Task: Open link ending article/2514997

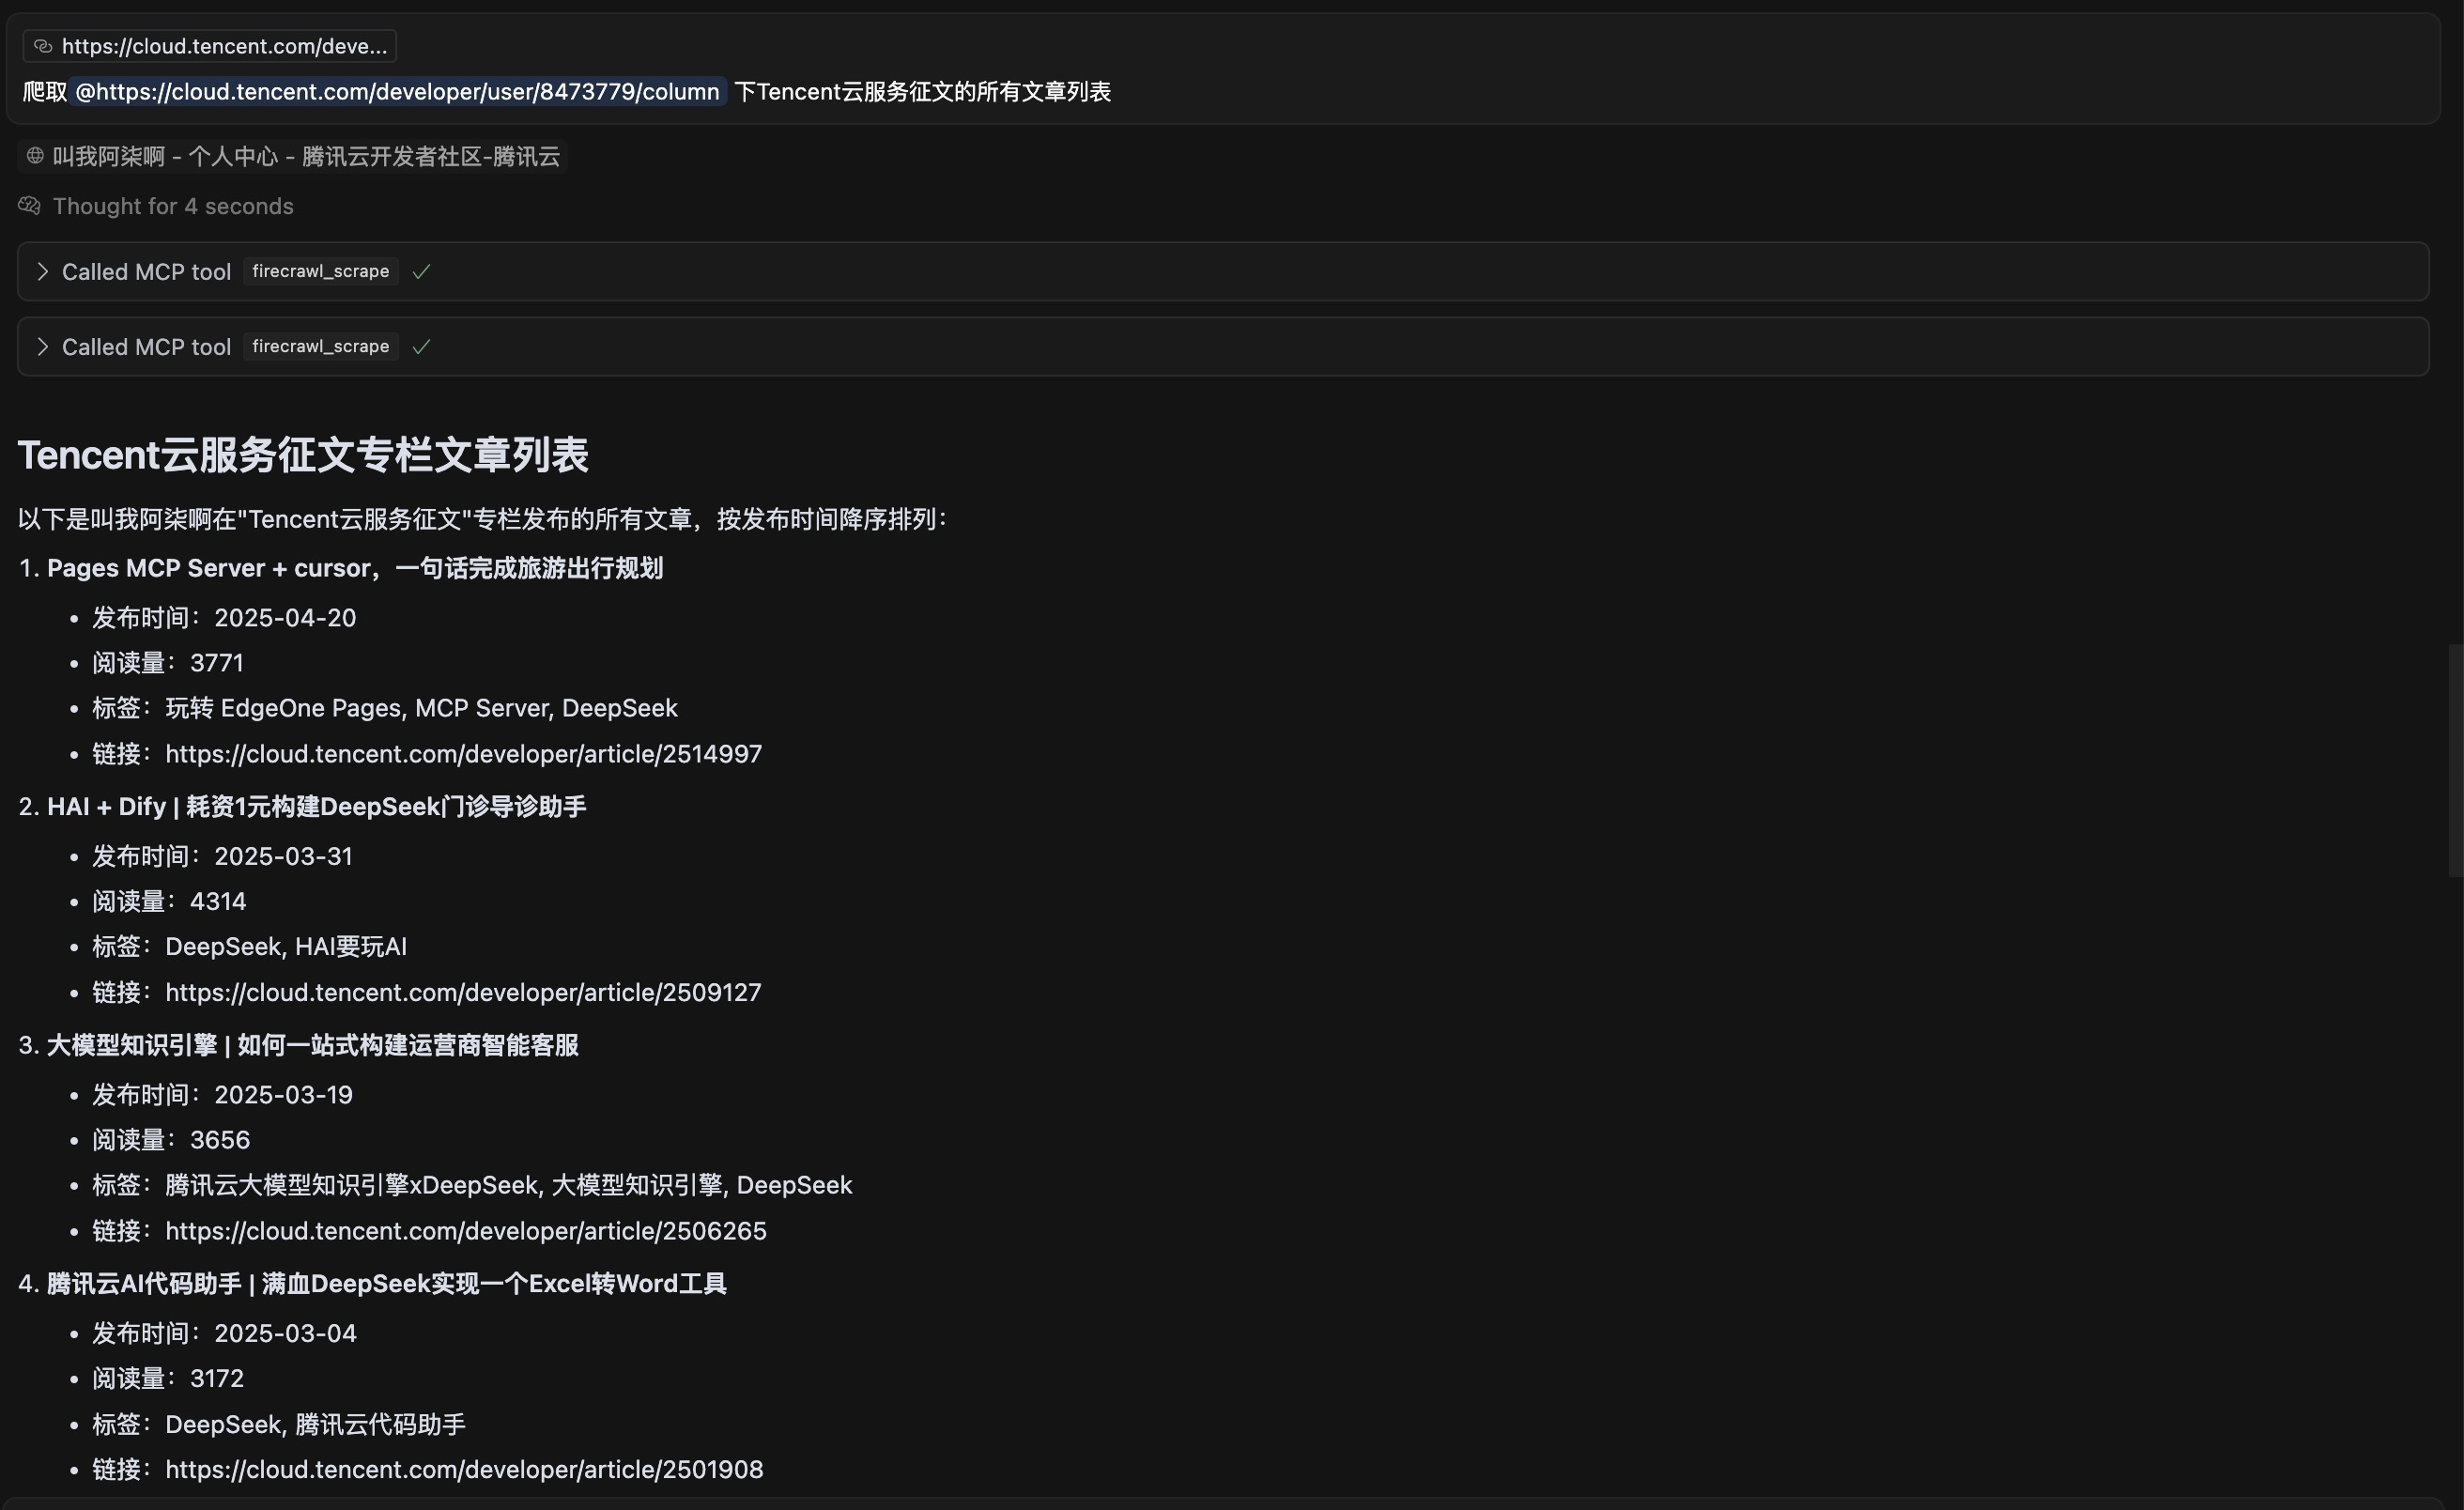Action: tap(464, 754)
